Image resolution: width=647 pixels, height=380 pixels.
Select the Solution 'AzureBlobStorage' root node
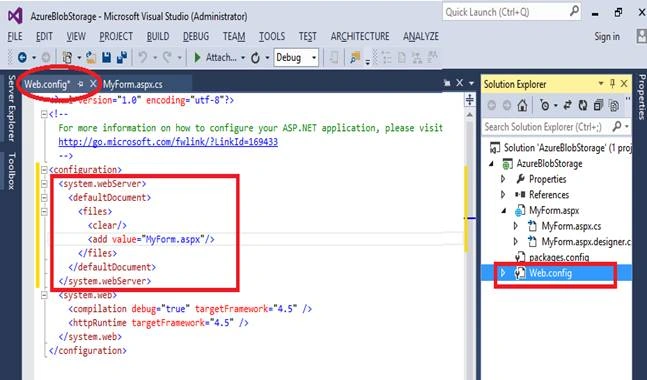click(x=567, y=148)
